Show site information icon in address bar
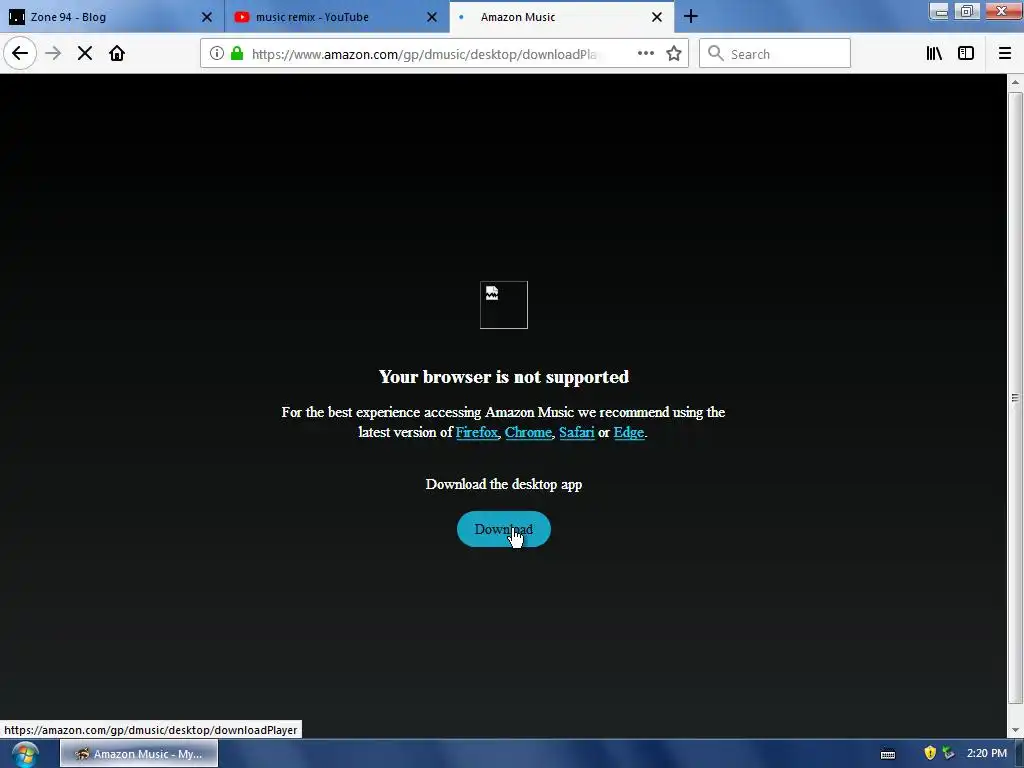1024x768 pixels. pos(217,54)
